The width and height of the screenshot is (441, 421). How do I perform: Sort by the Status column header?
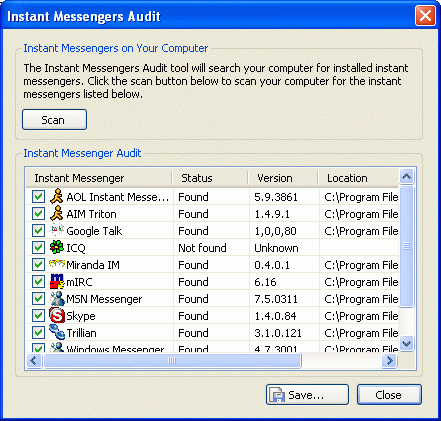tap(210, 178)
